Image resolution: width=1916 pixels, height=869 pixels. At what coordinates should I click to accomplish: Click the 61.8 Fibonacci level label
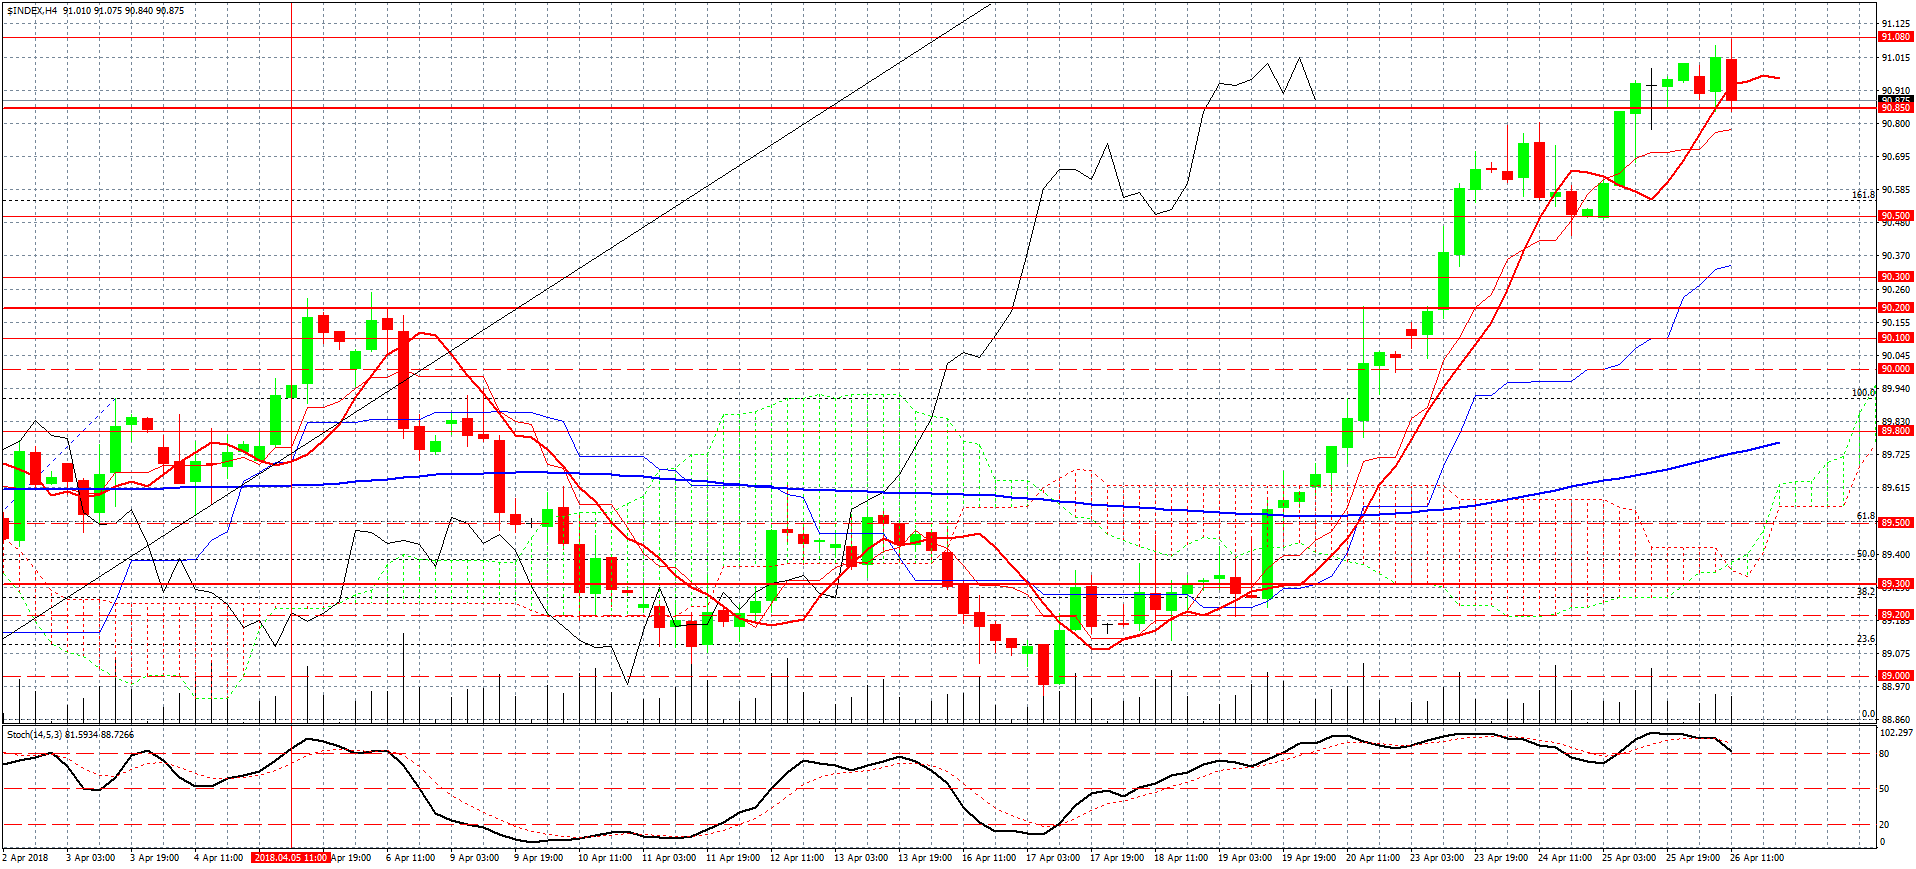point(1866,516)
